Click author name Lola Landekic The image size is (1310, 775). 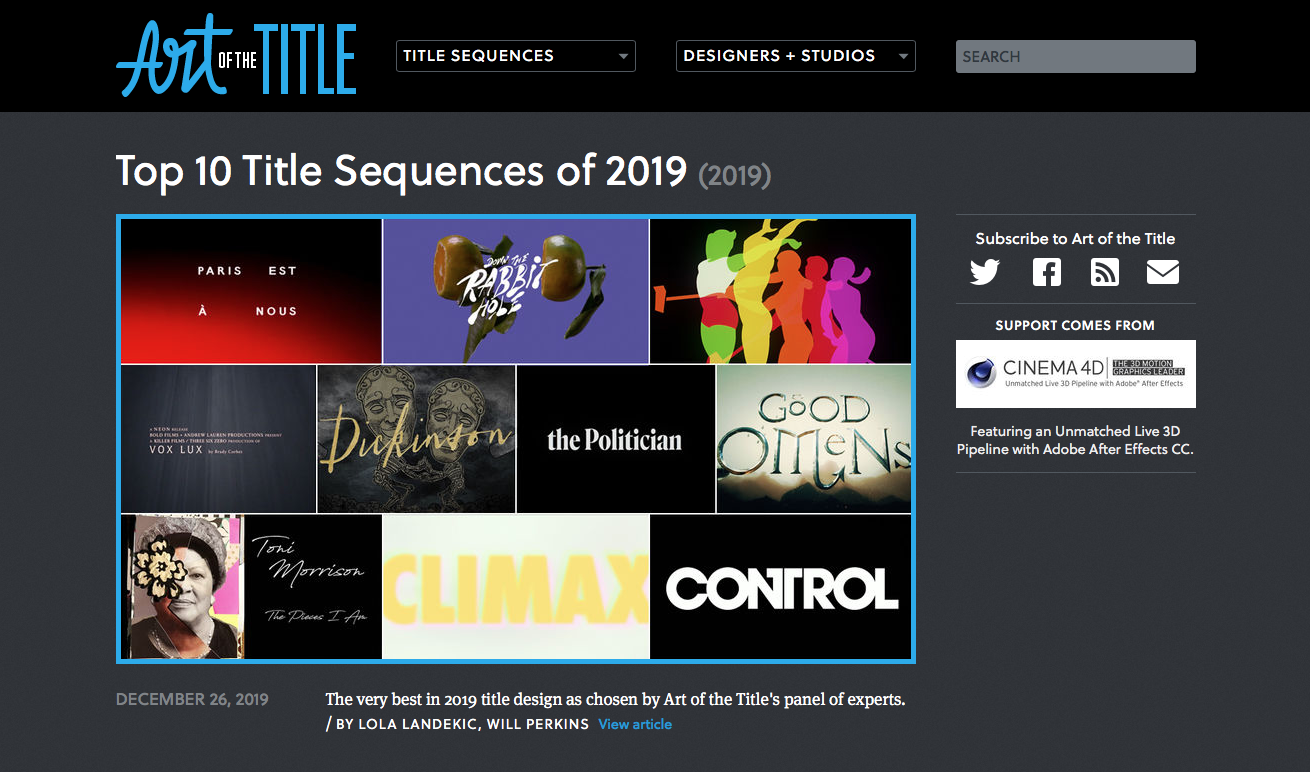417,724
